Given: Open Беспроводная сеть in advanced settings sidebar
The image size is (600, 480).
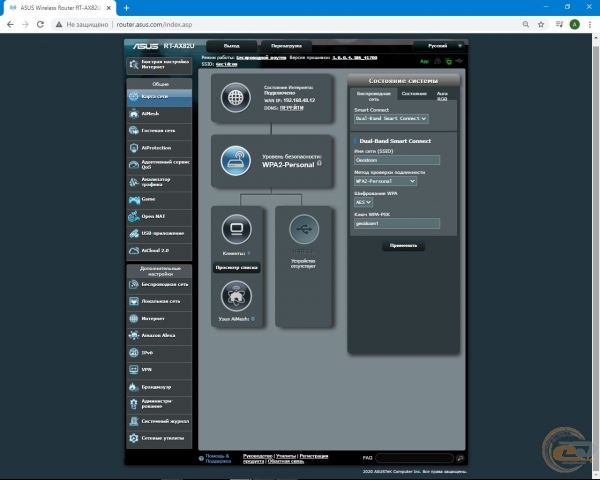Looking at the screenshot, I should pyautogui.click(x=159, y=284).
